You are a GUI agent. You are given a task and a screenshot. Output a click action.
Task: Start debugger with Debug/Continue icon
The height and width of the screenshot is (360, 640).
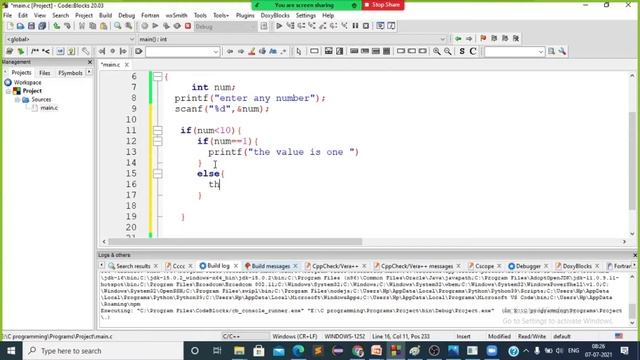pyautogui.click(x=279, y=26)
